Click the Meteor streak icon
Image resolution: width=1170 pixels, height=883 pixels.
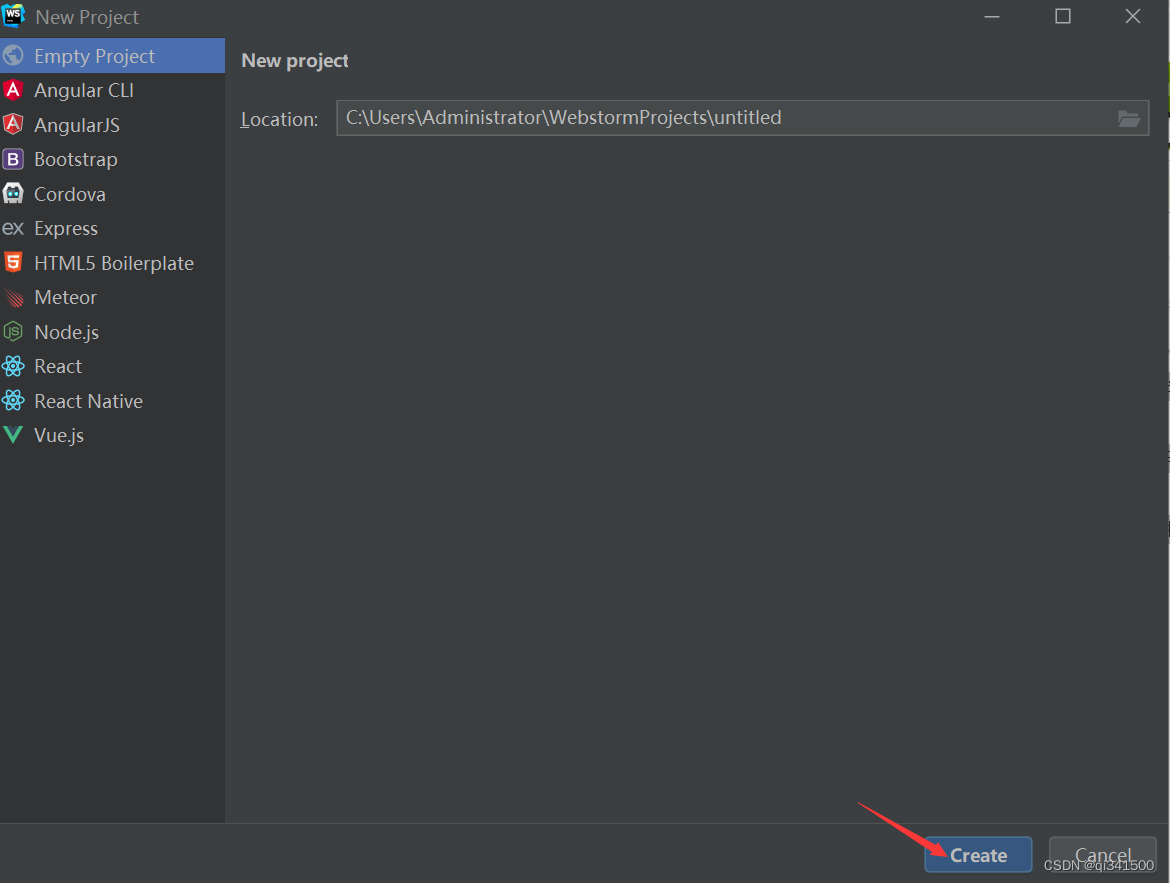[x=13, y=297]
